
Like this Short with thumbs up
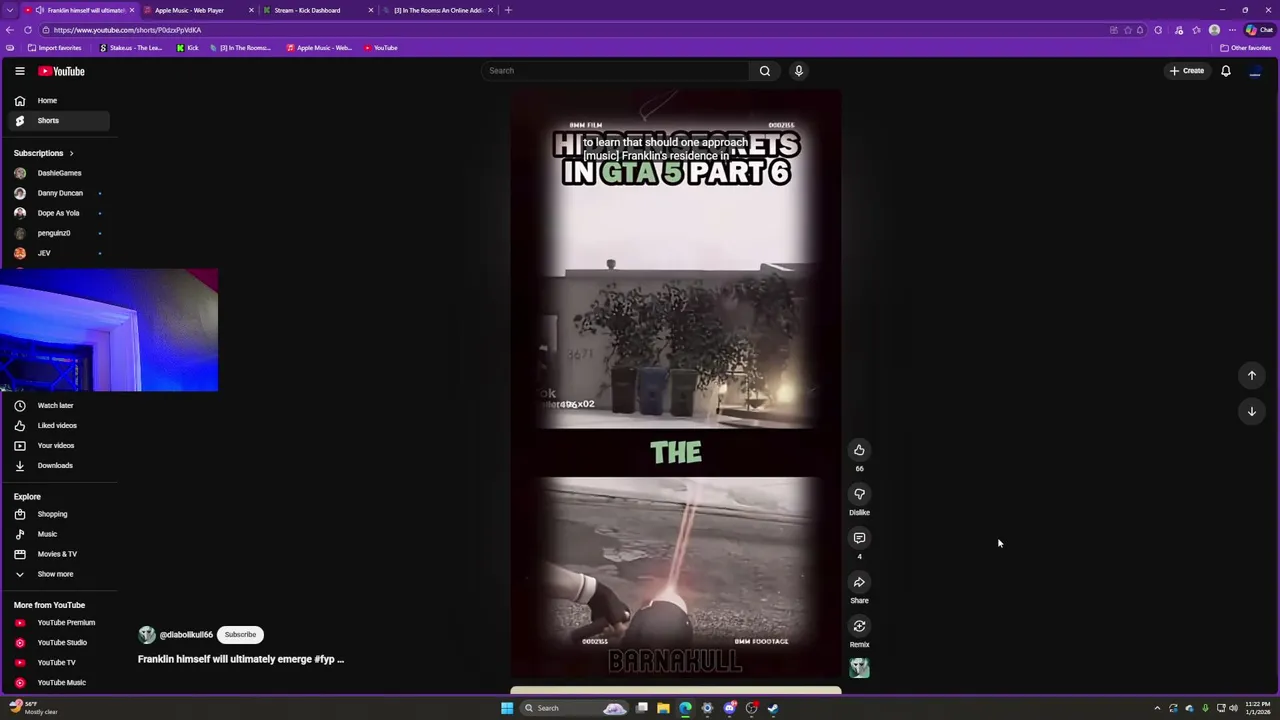859,450
